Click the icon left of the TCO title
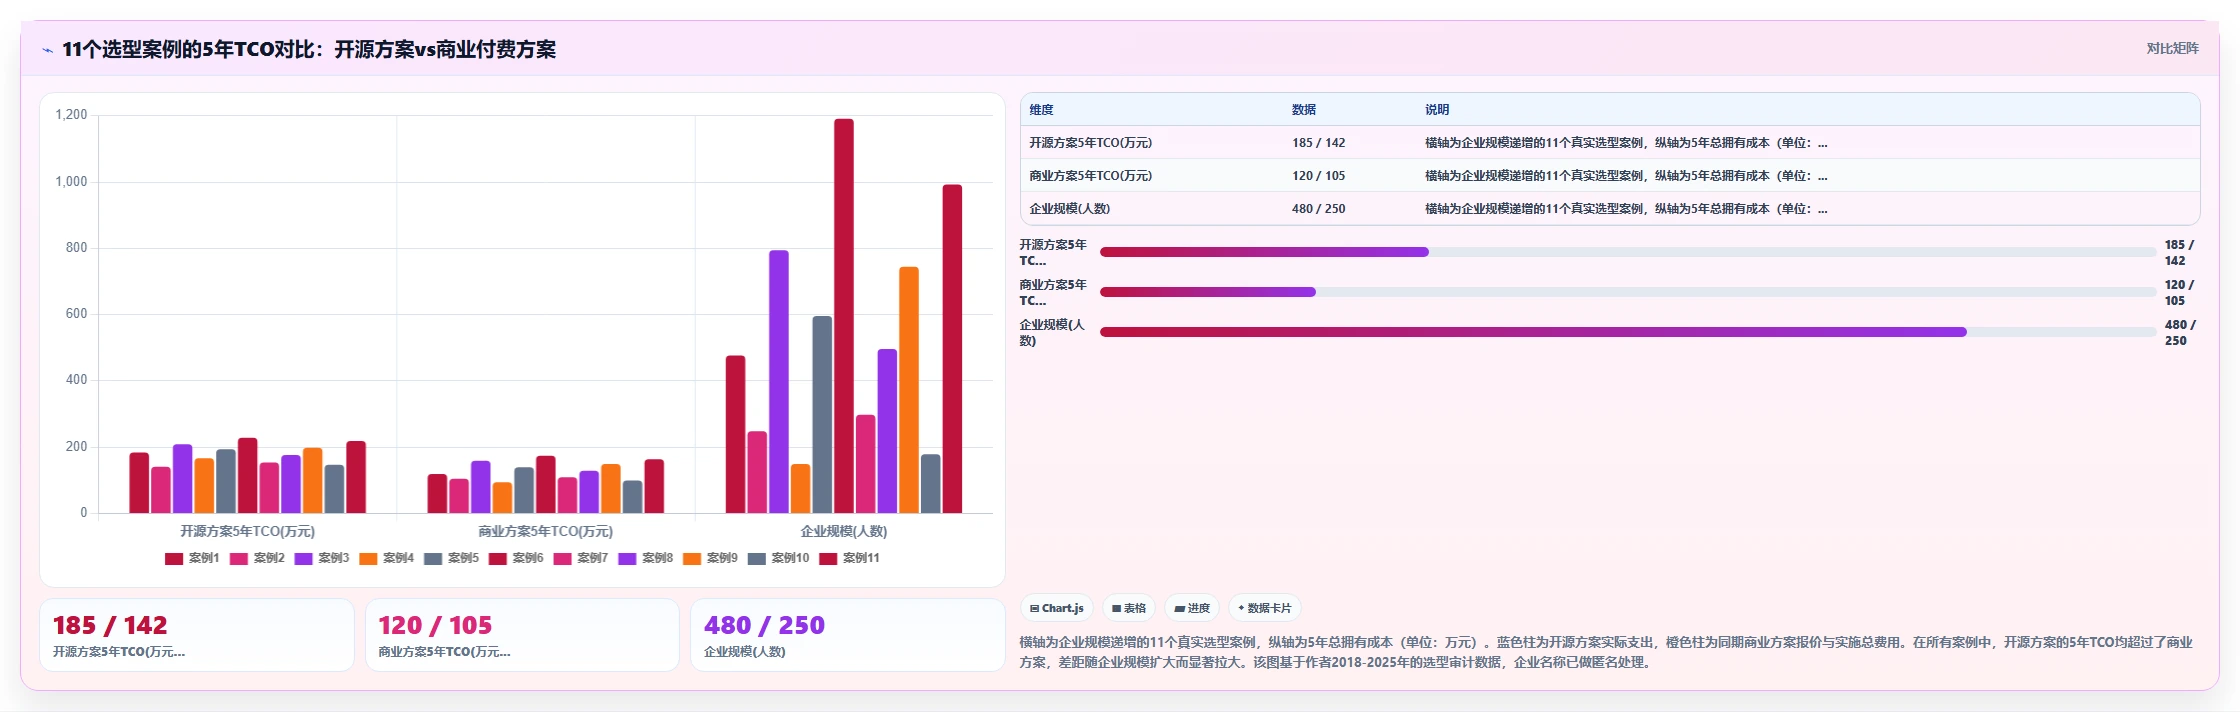Viewport: 2240px width, 712px height. point(47,50)
